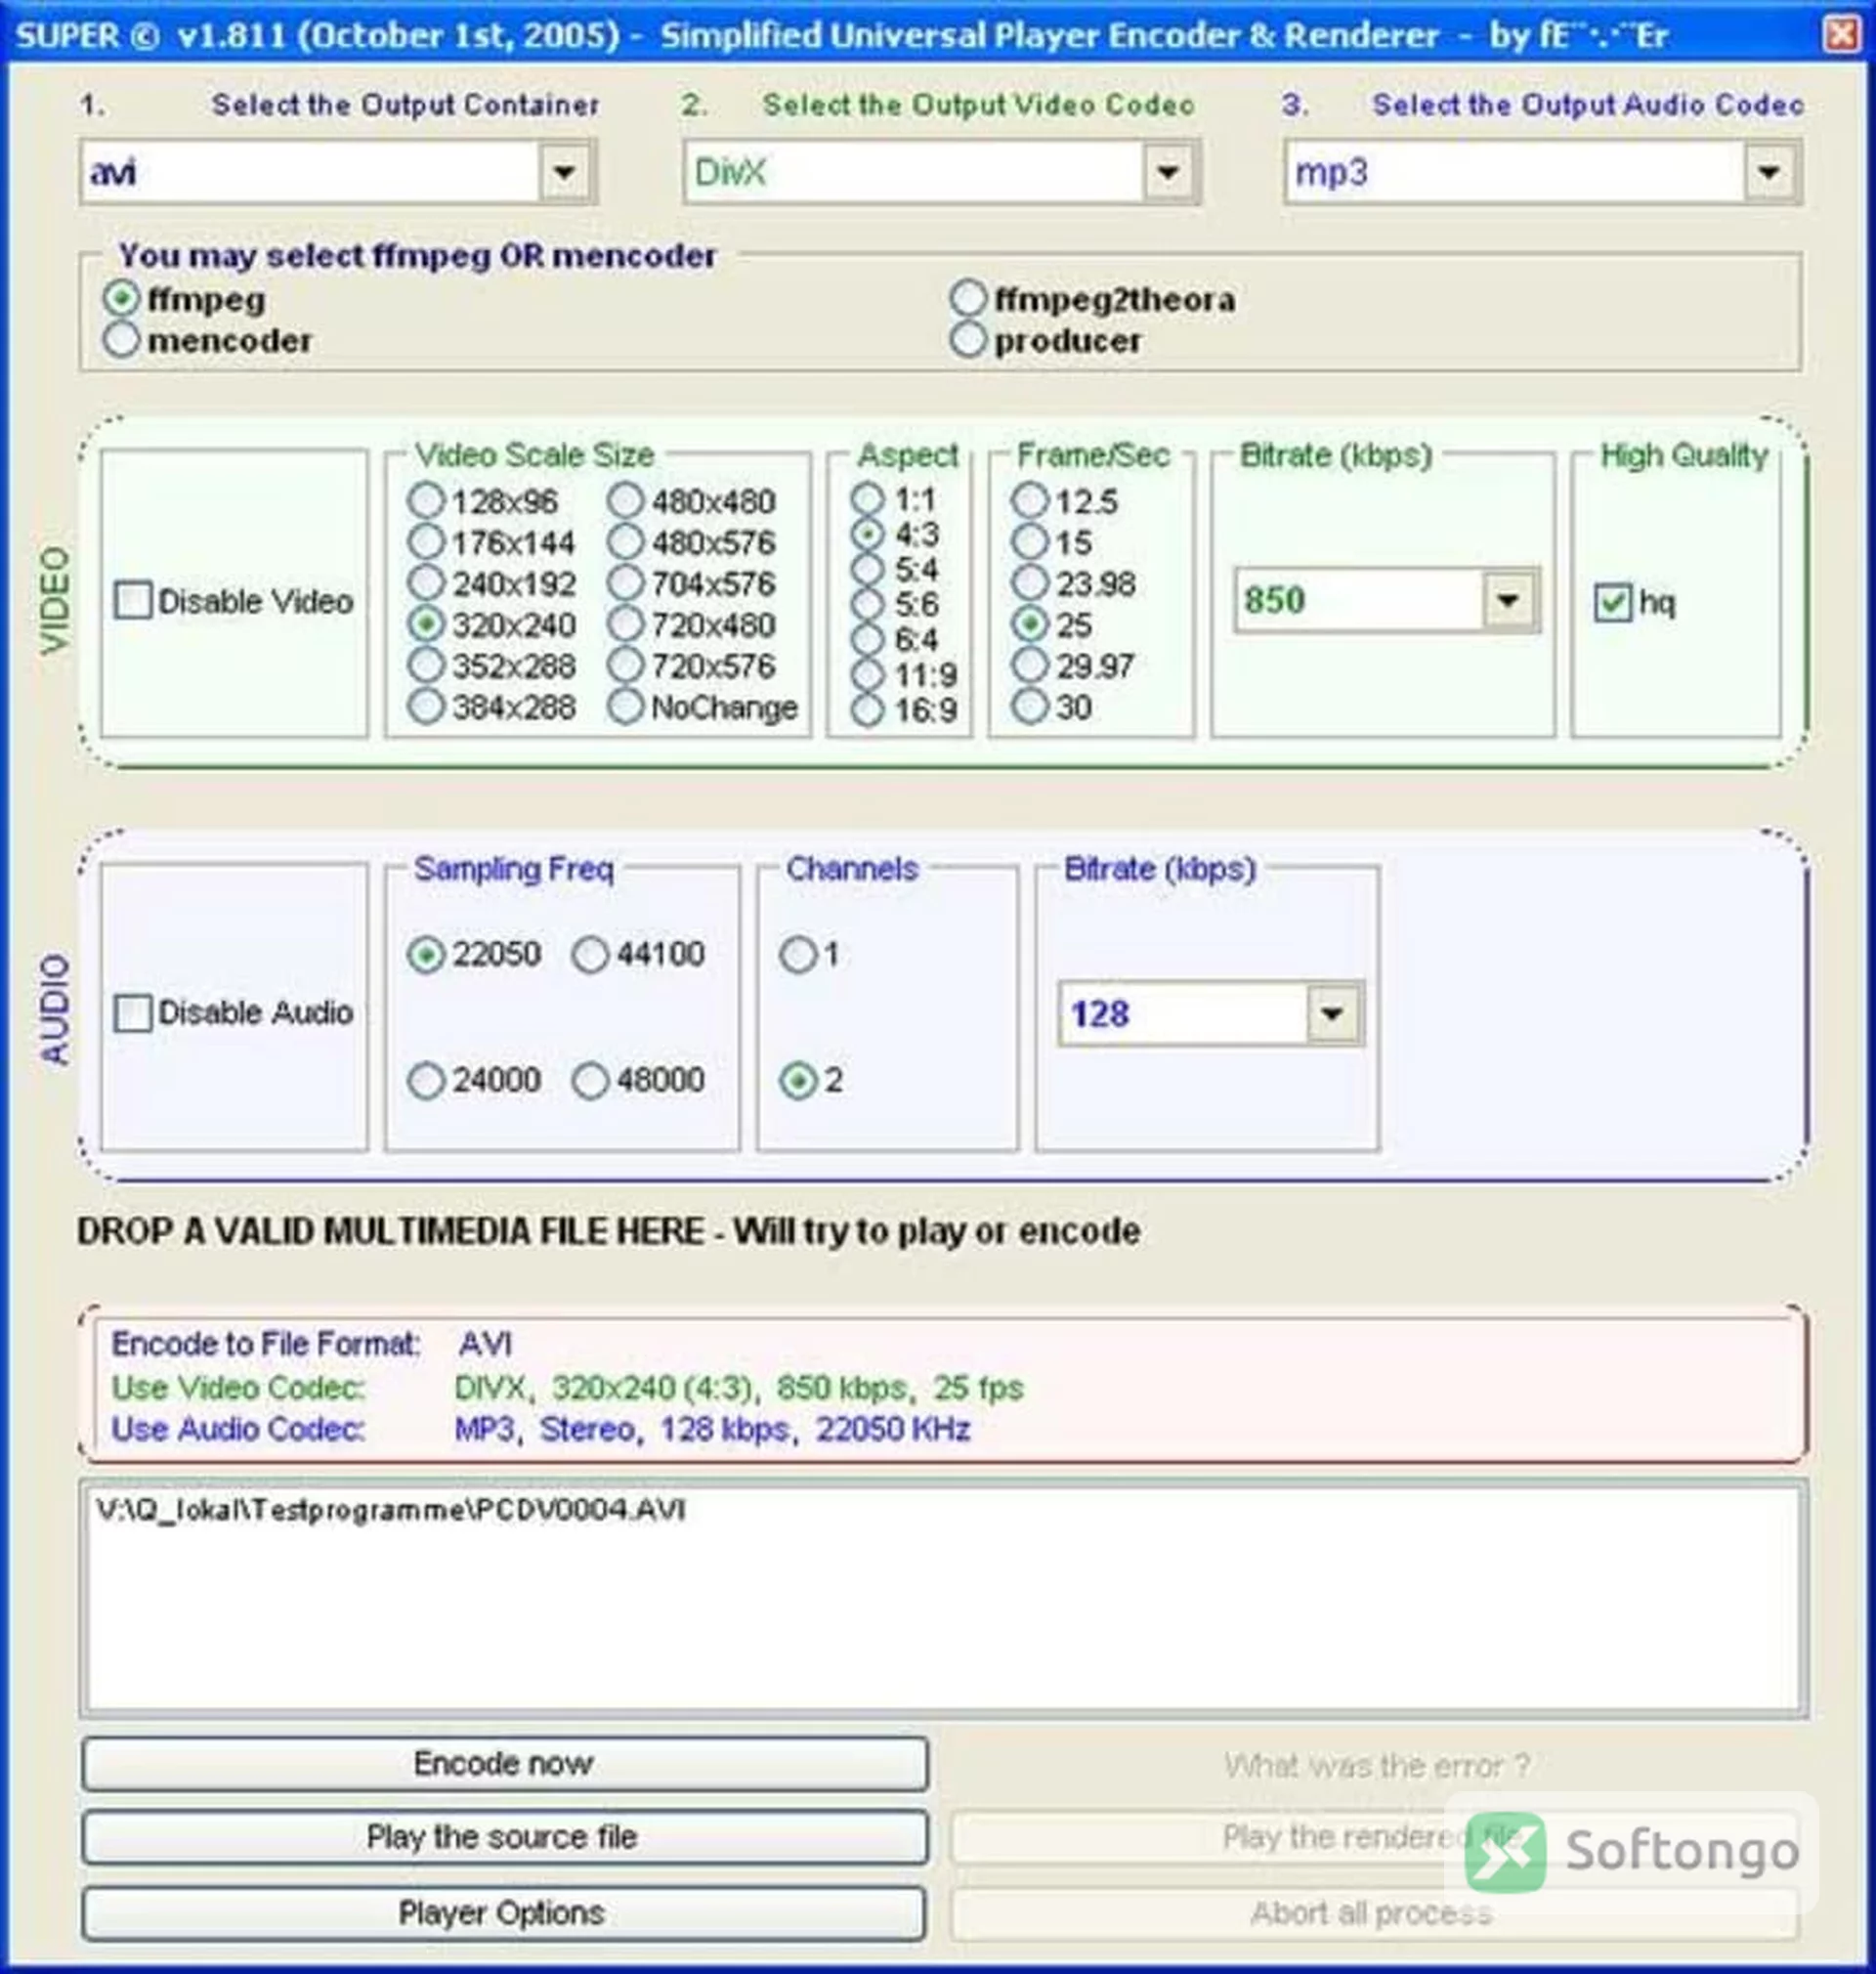Click Play the source file button
Screen dimensions: 1876x1974
[x=505, y=1838]
